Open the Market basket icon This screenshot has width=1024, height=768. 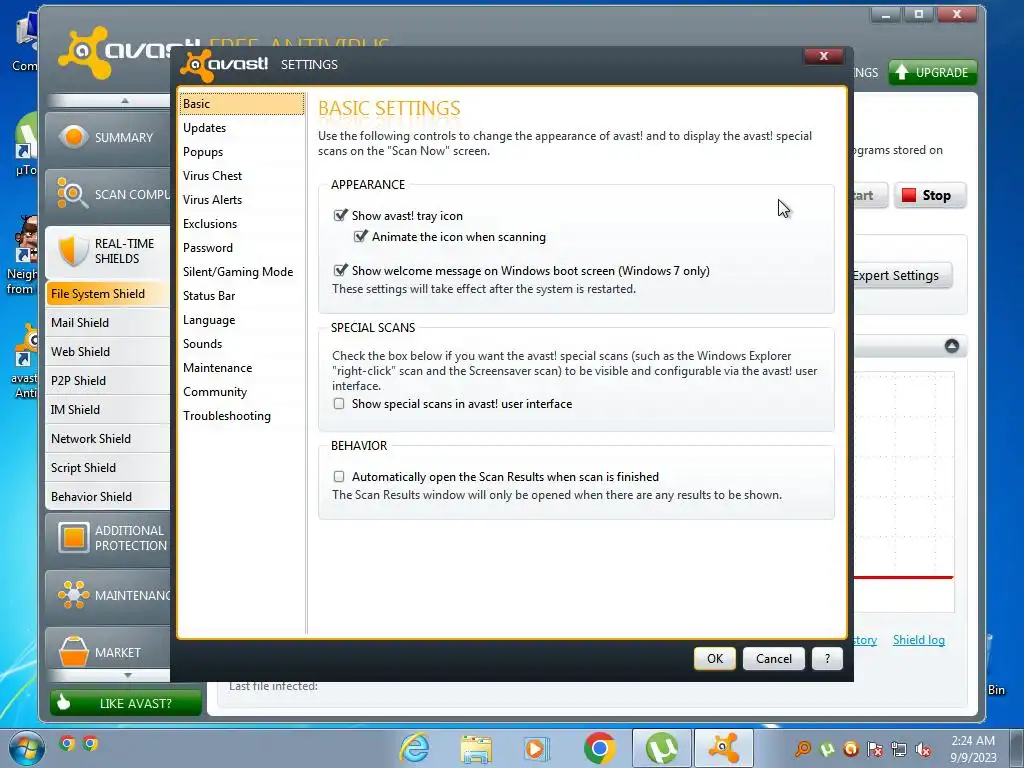tap(73, 651)
